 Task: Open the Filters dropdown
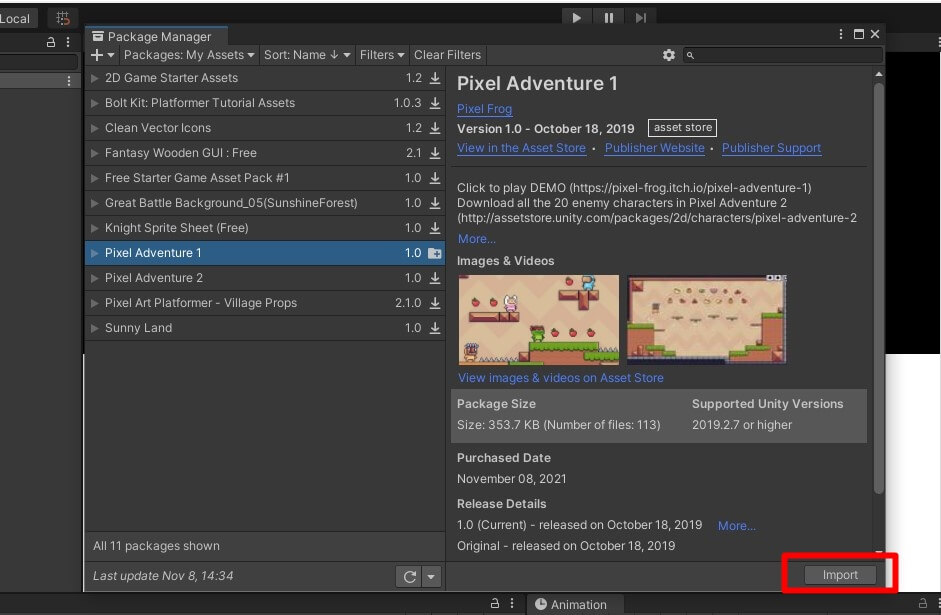(x=382, y=55)
